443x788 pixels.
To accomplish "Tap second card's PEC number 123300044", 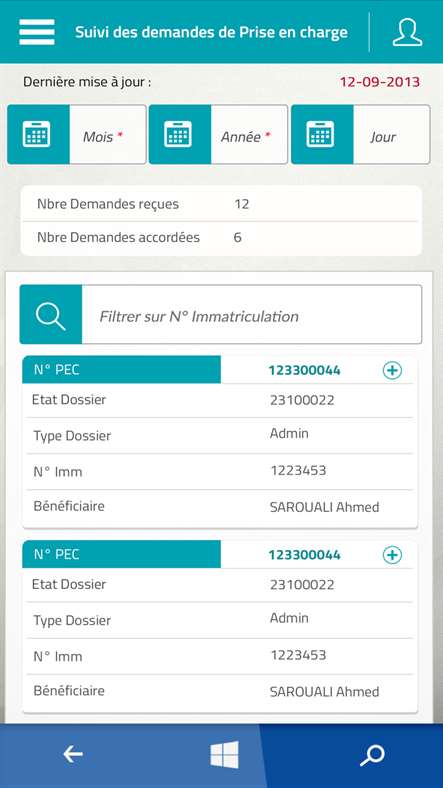I will pos(304,555).
